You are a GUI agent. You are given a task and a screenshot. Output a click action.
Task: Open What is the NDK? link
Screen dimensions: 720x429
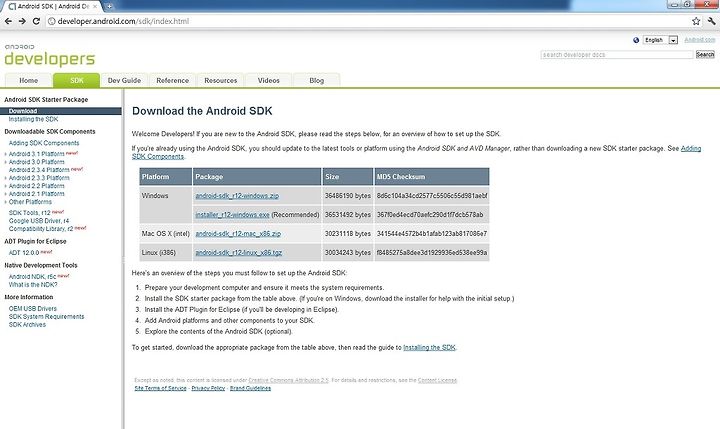click(x=33, y=285)
